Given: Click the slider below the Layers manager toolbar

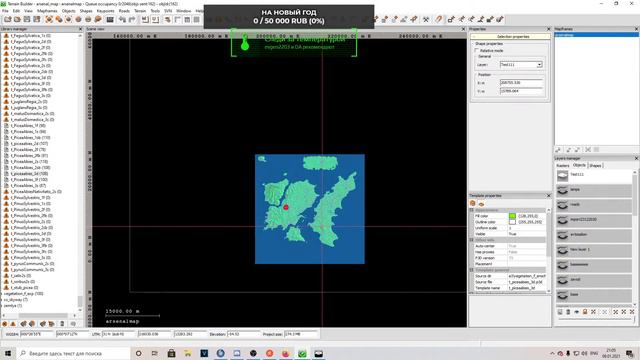Looking at the screenshot, I should 596,319.
